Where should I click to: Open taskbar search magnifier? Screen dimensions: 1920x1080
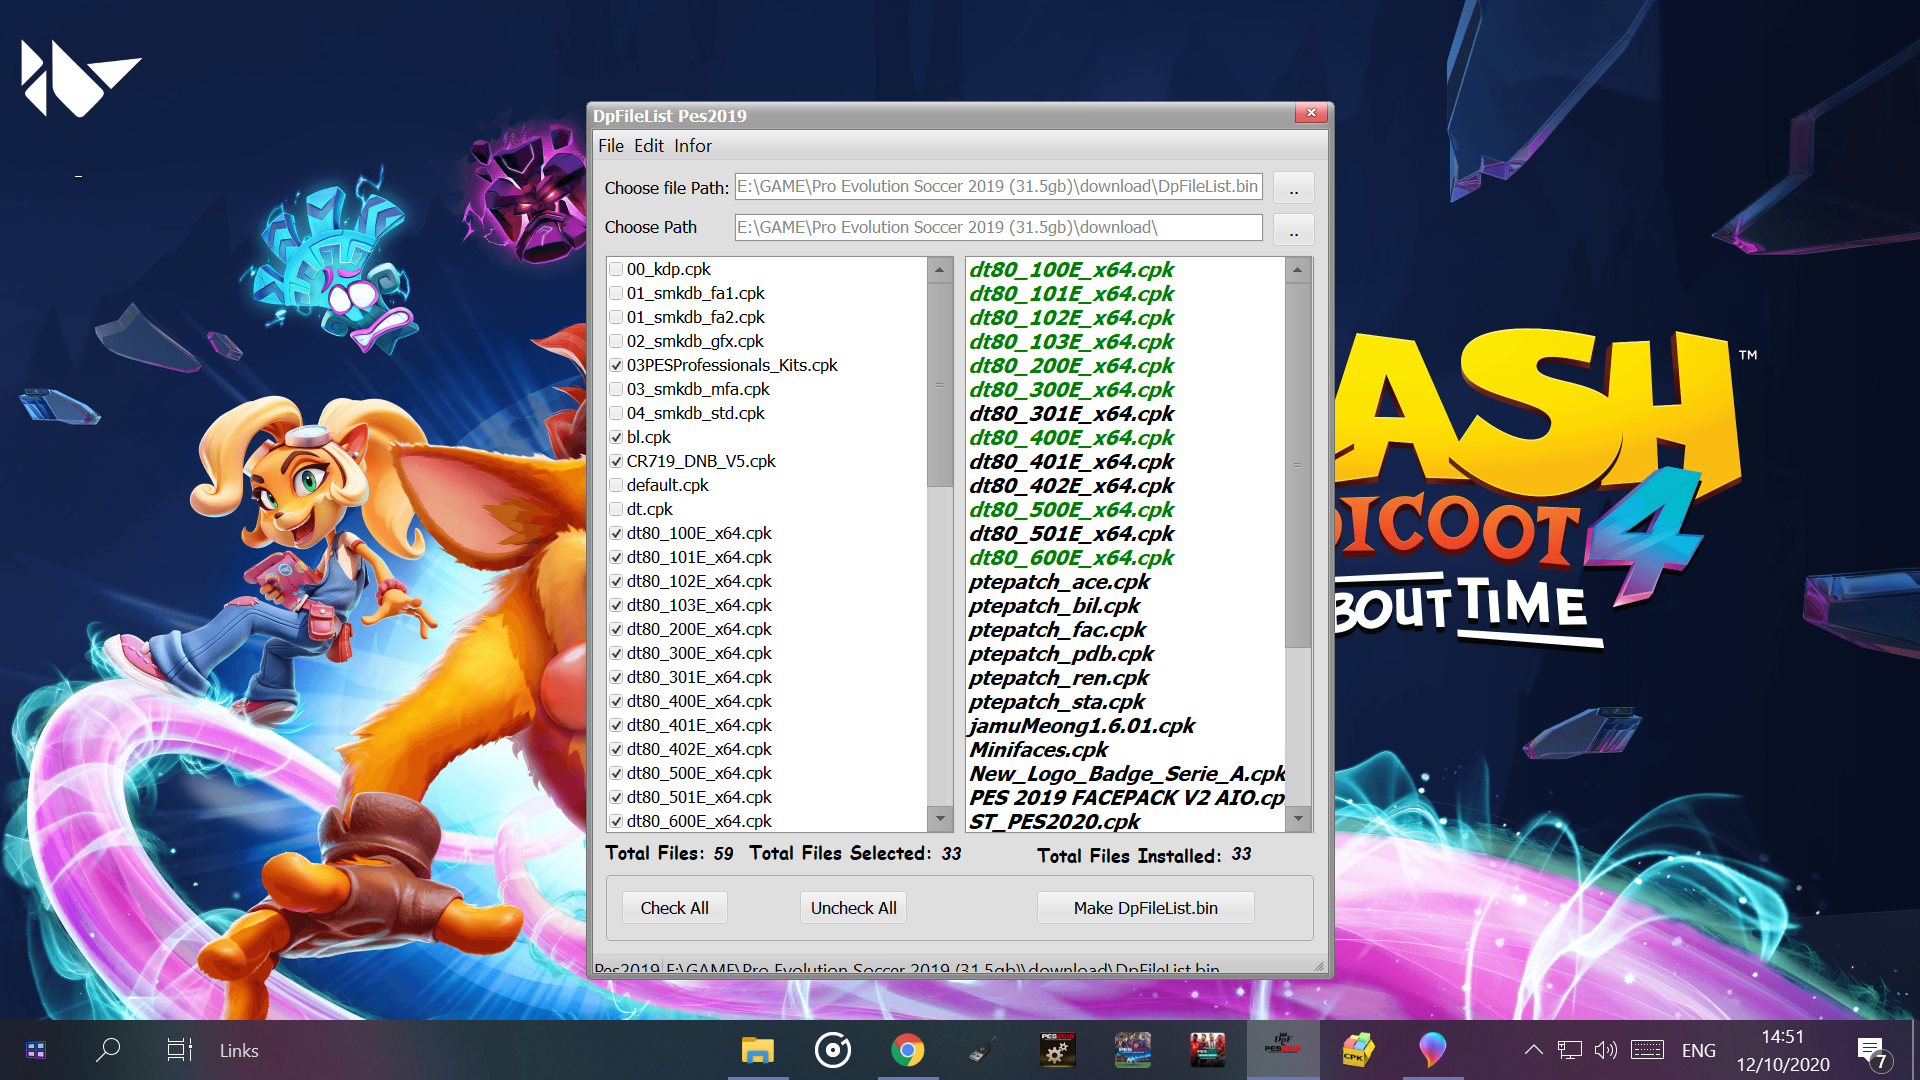coord(108,1050)
